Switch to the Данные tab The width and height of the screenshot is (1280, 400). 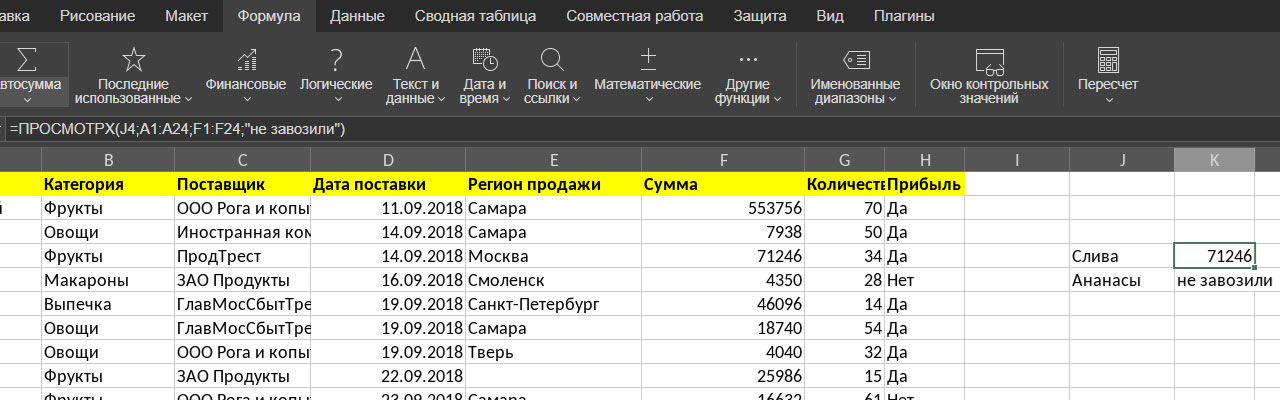357,16
